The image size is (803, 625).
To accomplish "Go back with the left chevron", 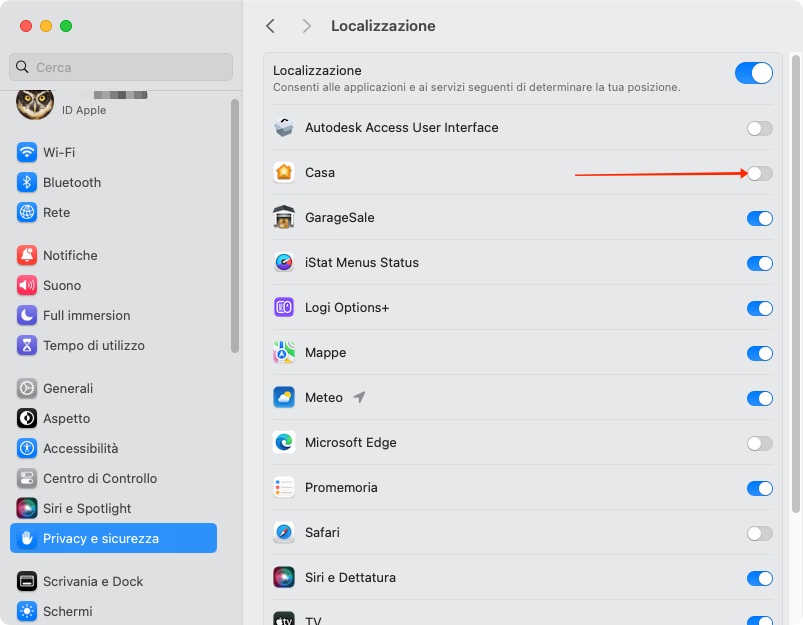I will pos(270,26).
